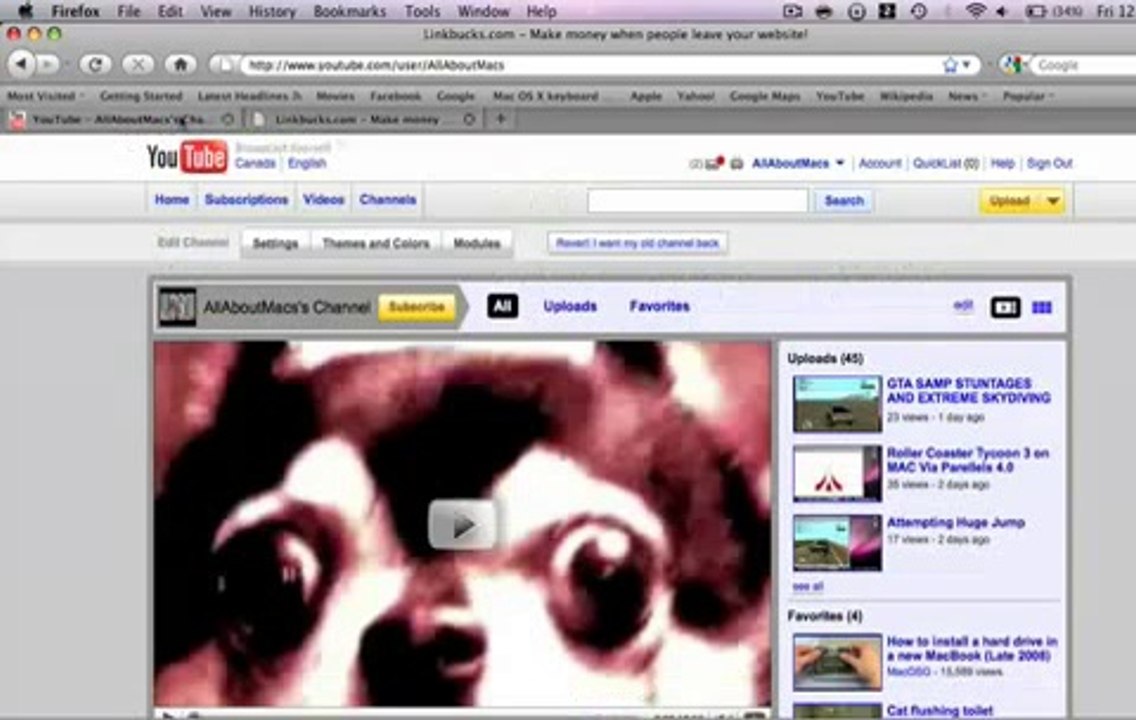The width and height of the screenshot is (1136, 720).
Task: Change country via Canada link
Action: tap(255, 163)
